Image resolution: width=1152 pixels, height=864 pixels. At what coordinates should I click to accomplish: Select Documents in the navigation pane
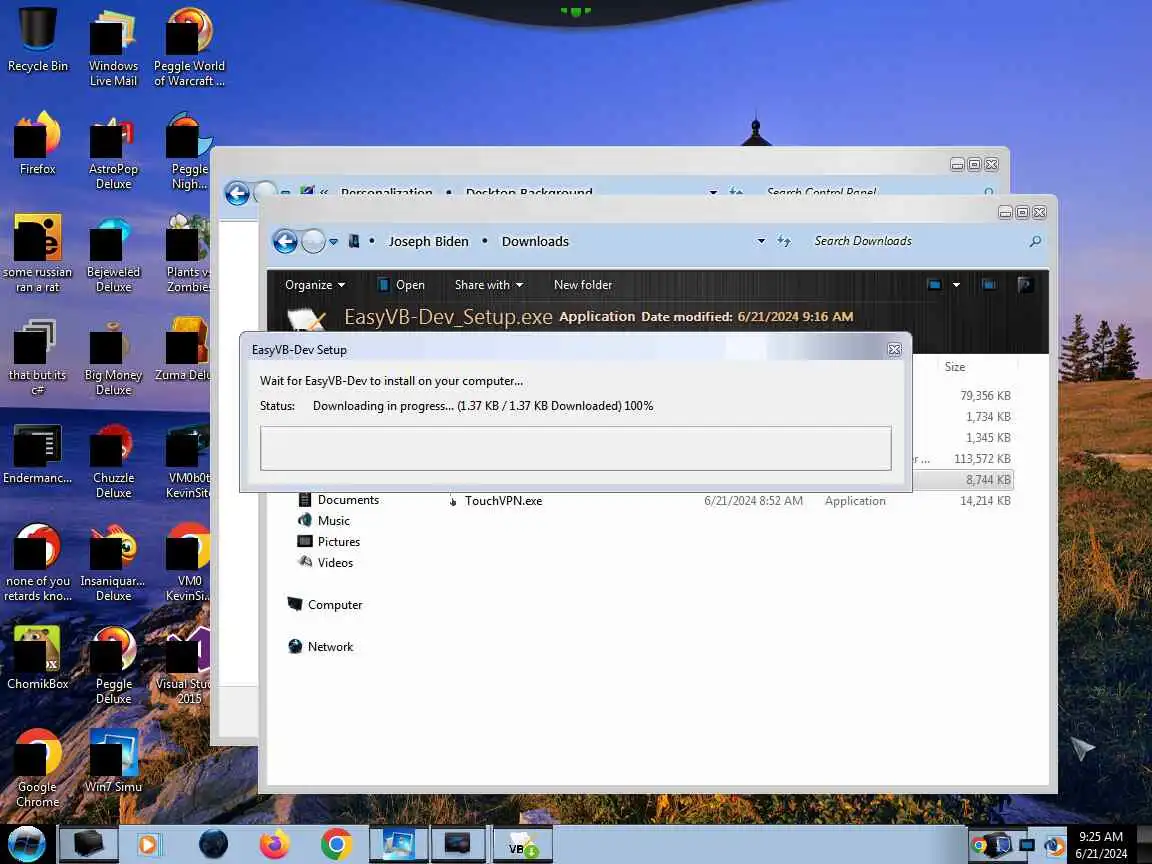coord(339,500)
